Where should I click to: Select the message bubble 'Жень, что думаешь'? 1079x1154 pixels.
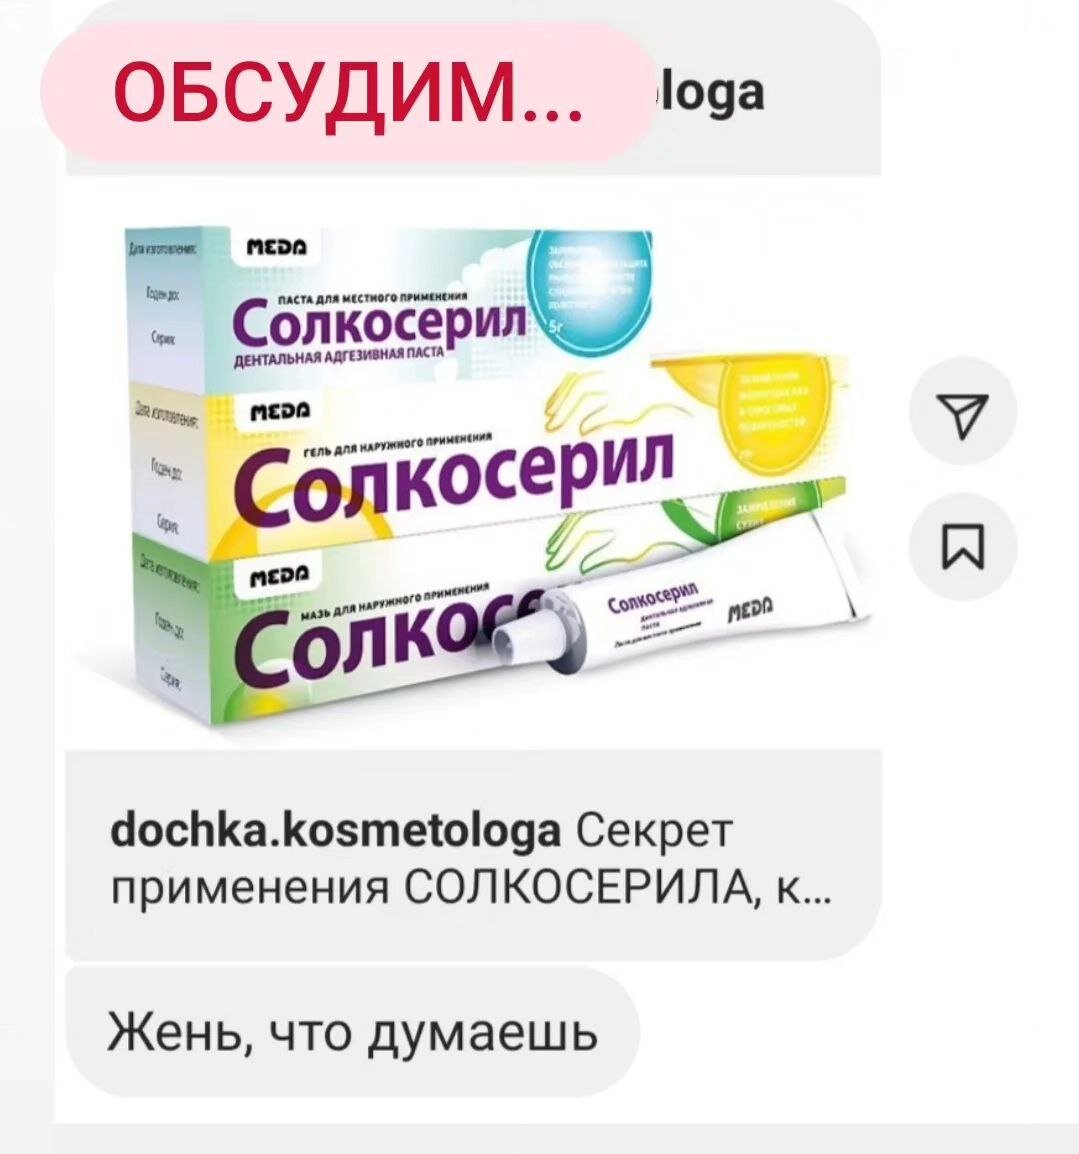(353, 1033)
